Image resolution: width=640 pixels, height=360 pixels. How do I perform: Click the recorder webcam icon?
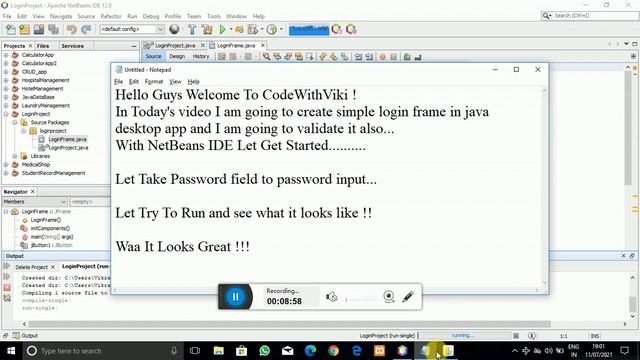click(389, 297)
